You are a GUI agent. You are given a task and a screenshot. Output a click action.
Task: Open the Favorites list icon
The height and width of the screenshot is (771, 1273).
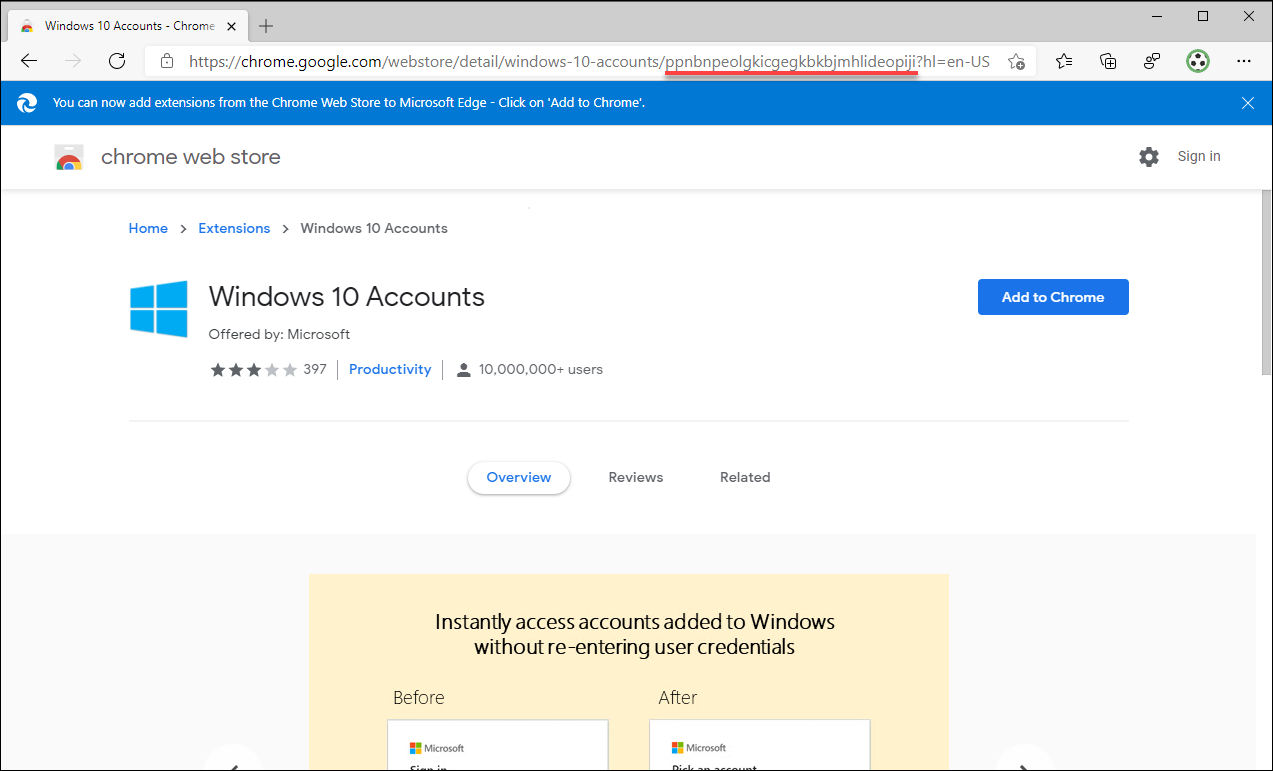click(x=1064, y=61)
